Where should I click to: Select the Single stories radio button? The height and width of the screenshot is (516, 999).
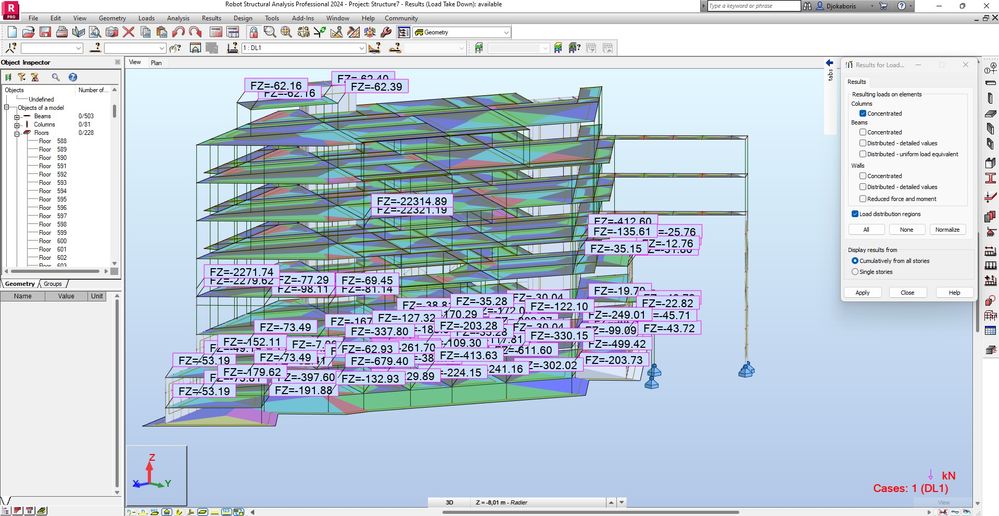854,271
